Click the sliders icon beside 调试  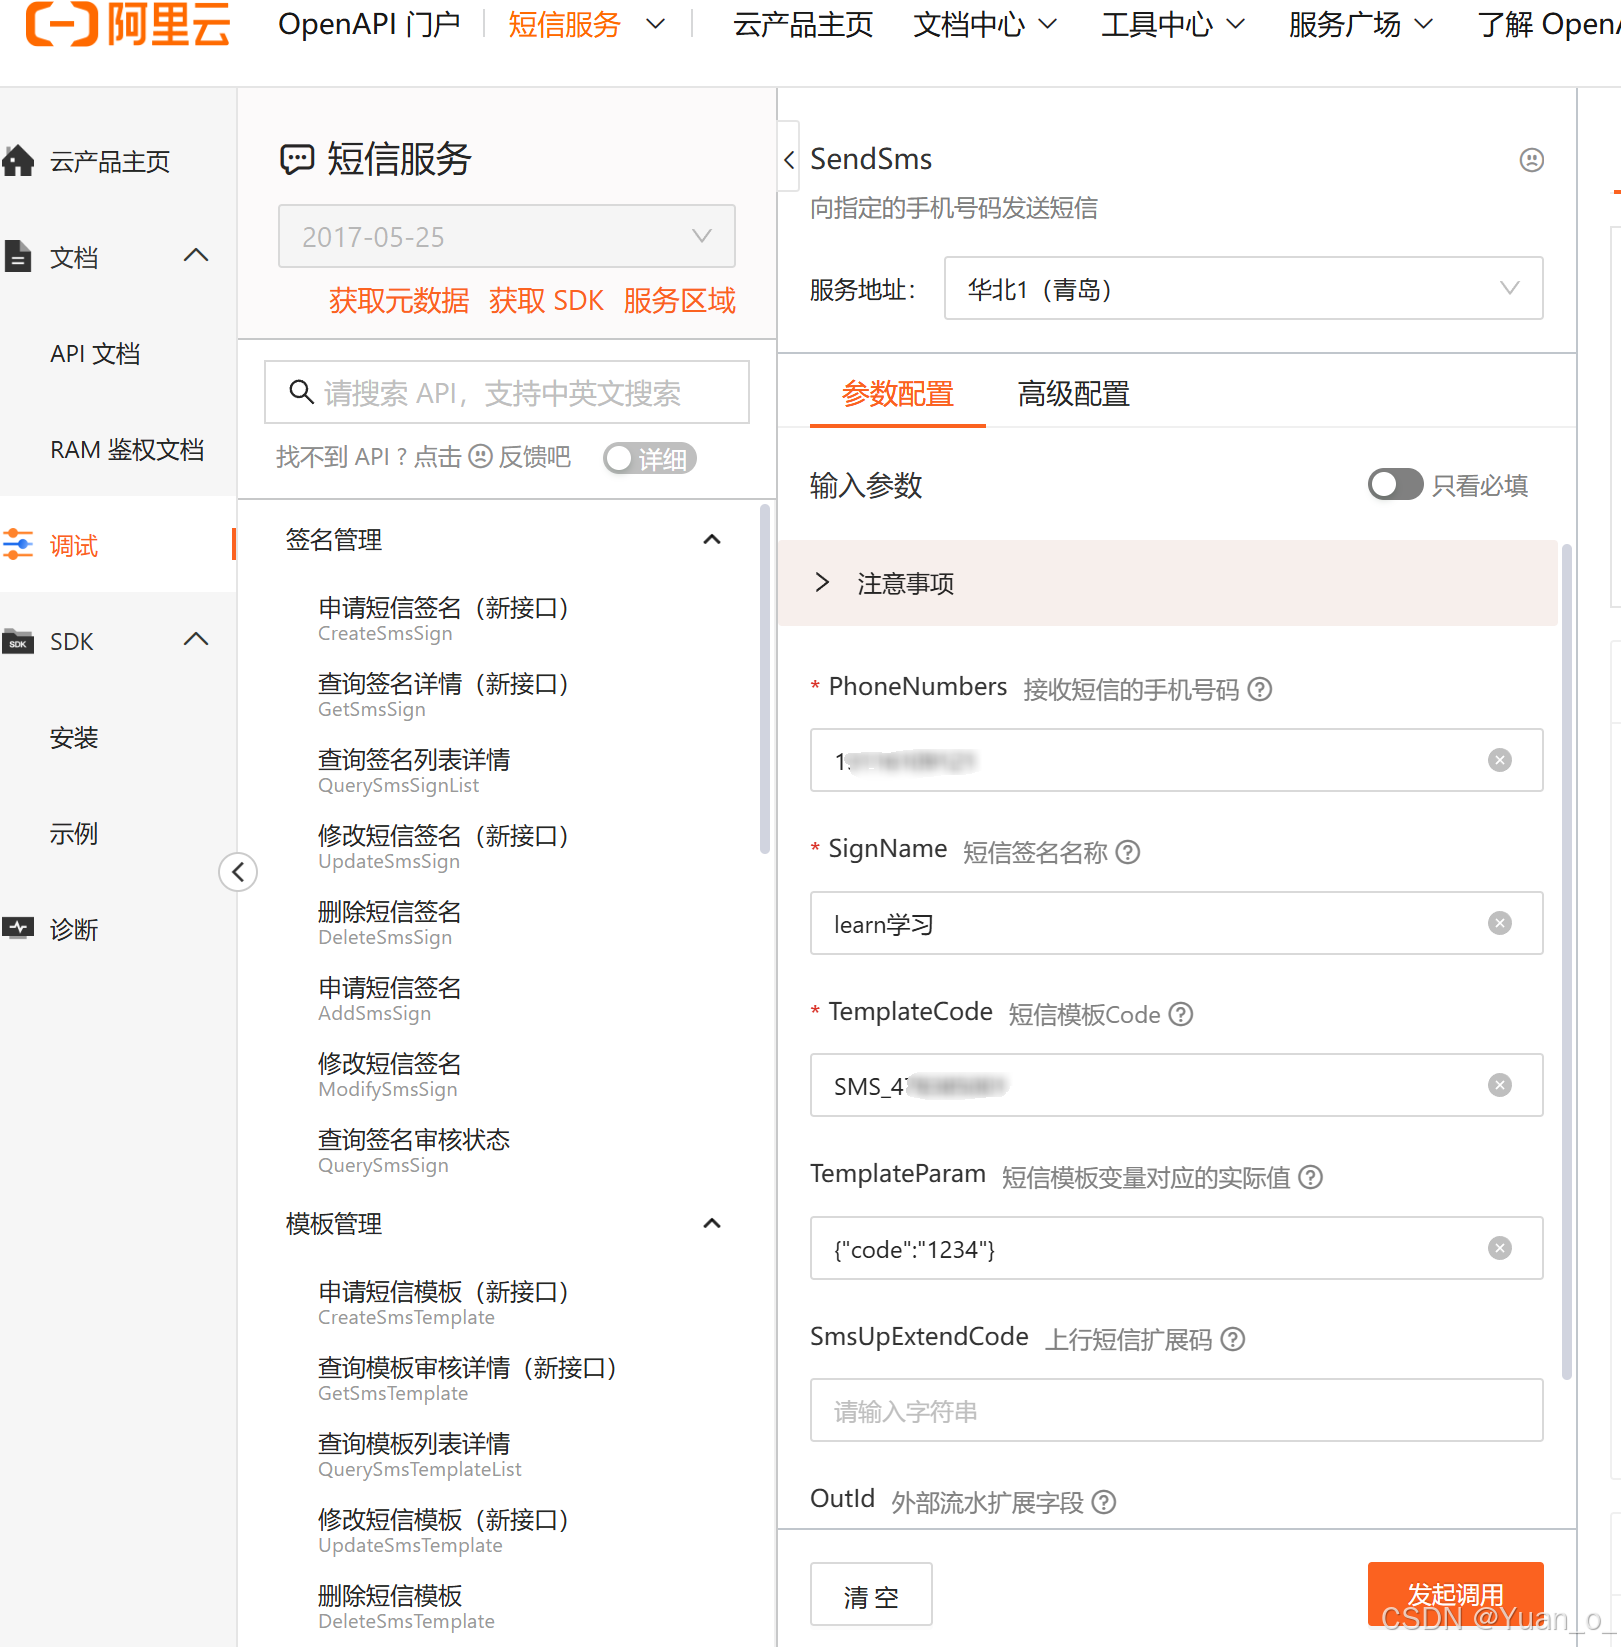point(18,544)
